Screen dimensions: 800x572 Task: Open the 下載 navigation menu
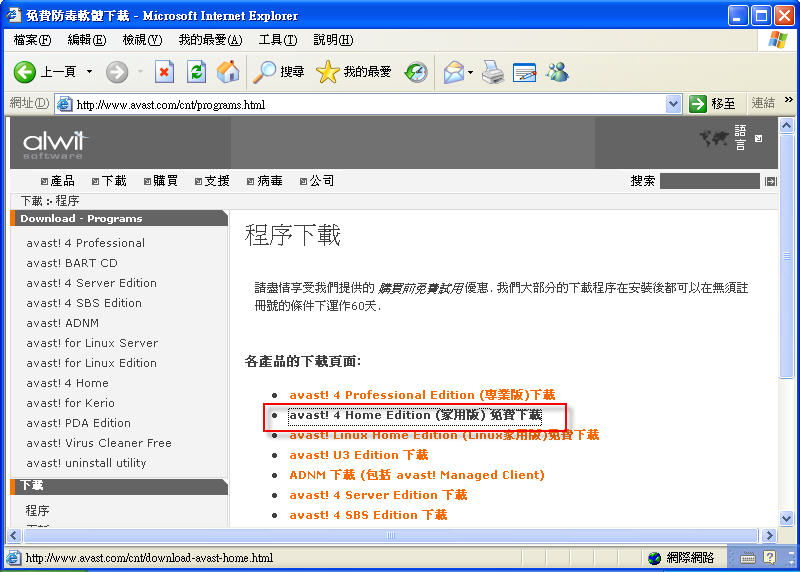[x=109, y=181]
